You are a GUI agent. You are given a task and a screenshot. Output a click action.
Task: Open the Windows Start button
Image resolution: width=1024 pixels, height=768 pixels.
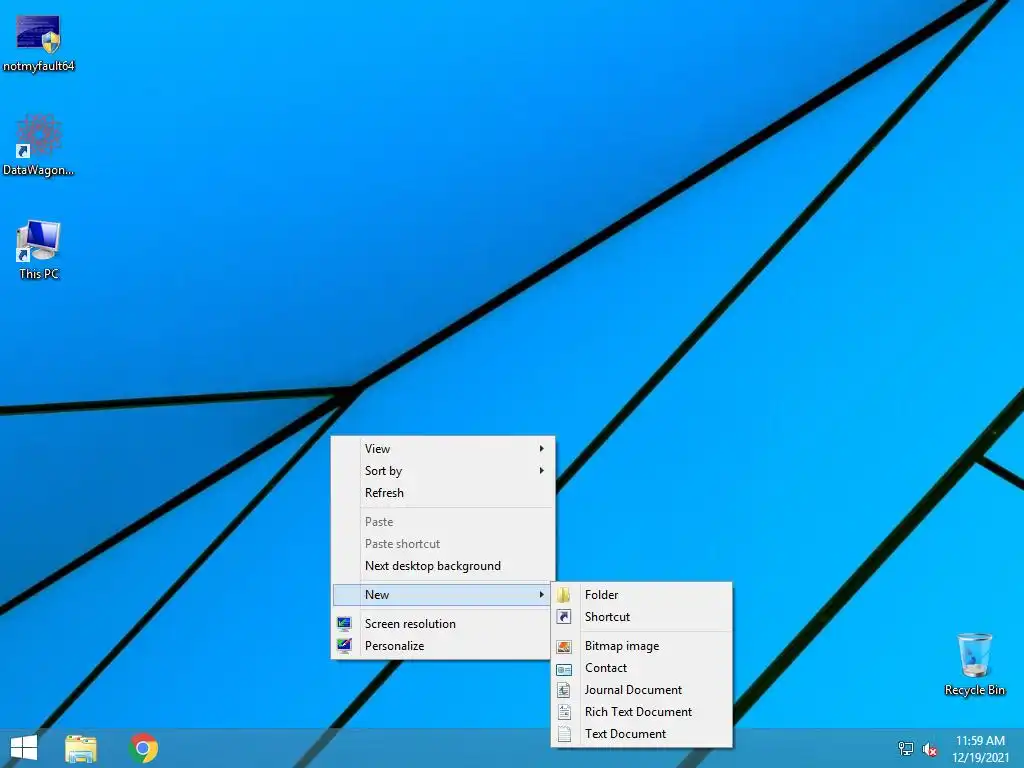[24, 748]
